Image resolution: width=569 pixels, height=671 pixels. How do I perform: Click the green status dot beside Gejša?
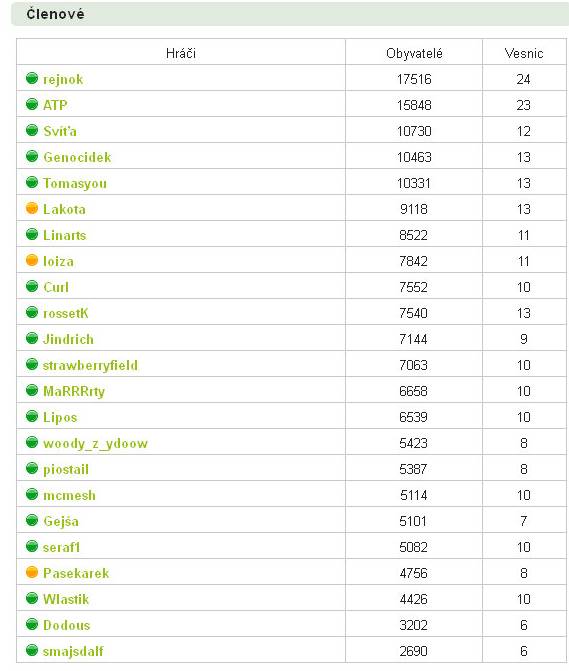pos(32,520)
